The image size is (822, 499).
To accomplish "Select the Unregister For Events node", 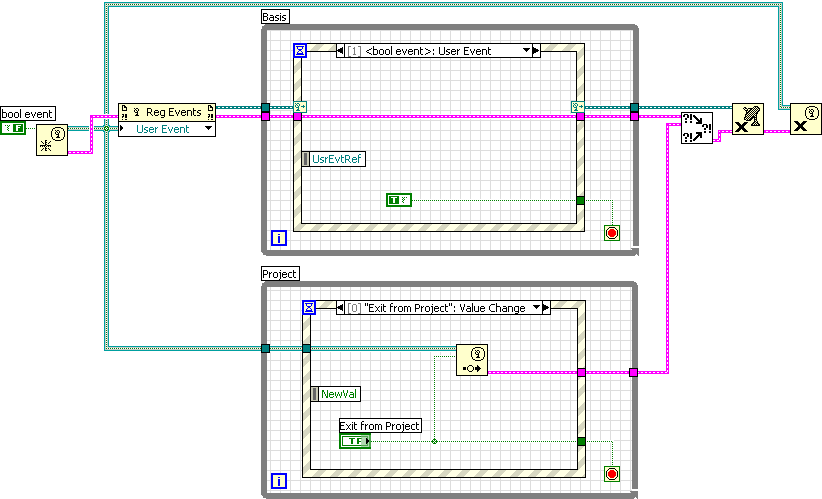I will pos(748,119).
